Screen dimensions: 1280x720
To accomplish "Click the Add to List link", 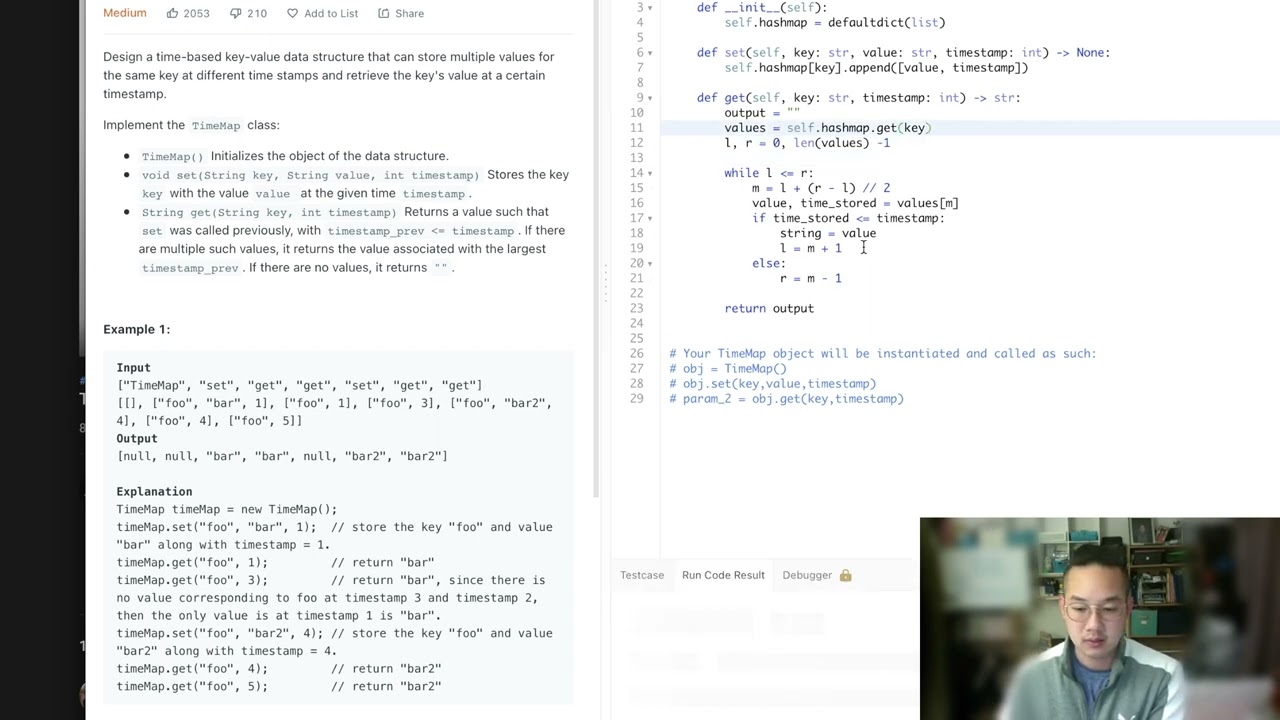I will 331,13.
